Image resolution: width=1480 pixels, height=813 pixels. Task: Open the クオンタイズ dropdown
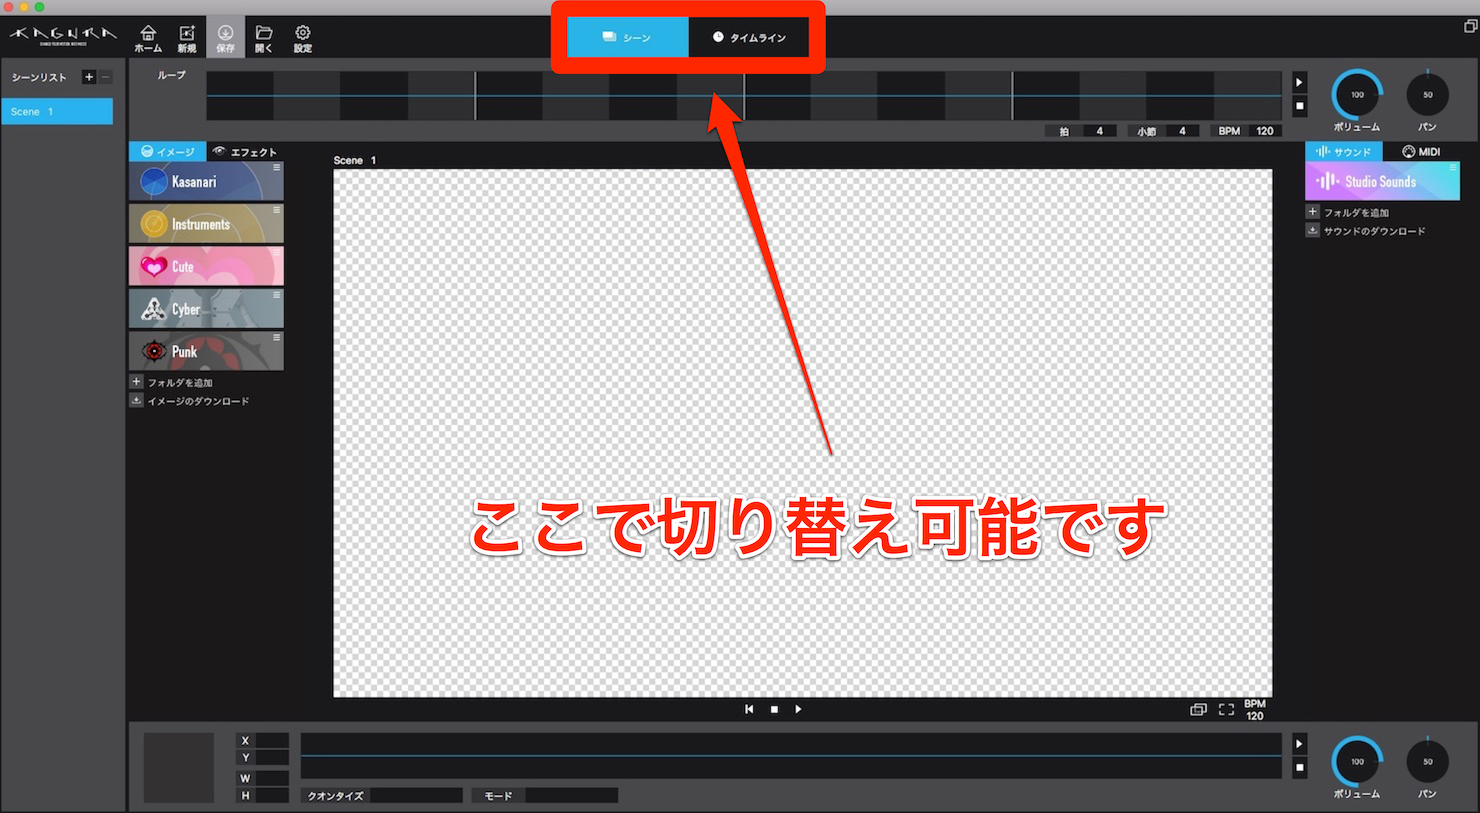(416, 796)
